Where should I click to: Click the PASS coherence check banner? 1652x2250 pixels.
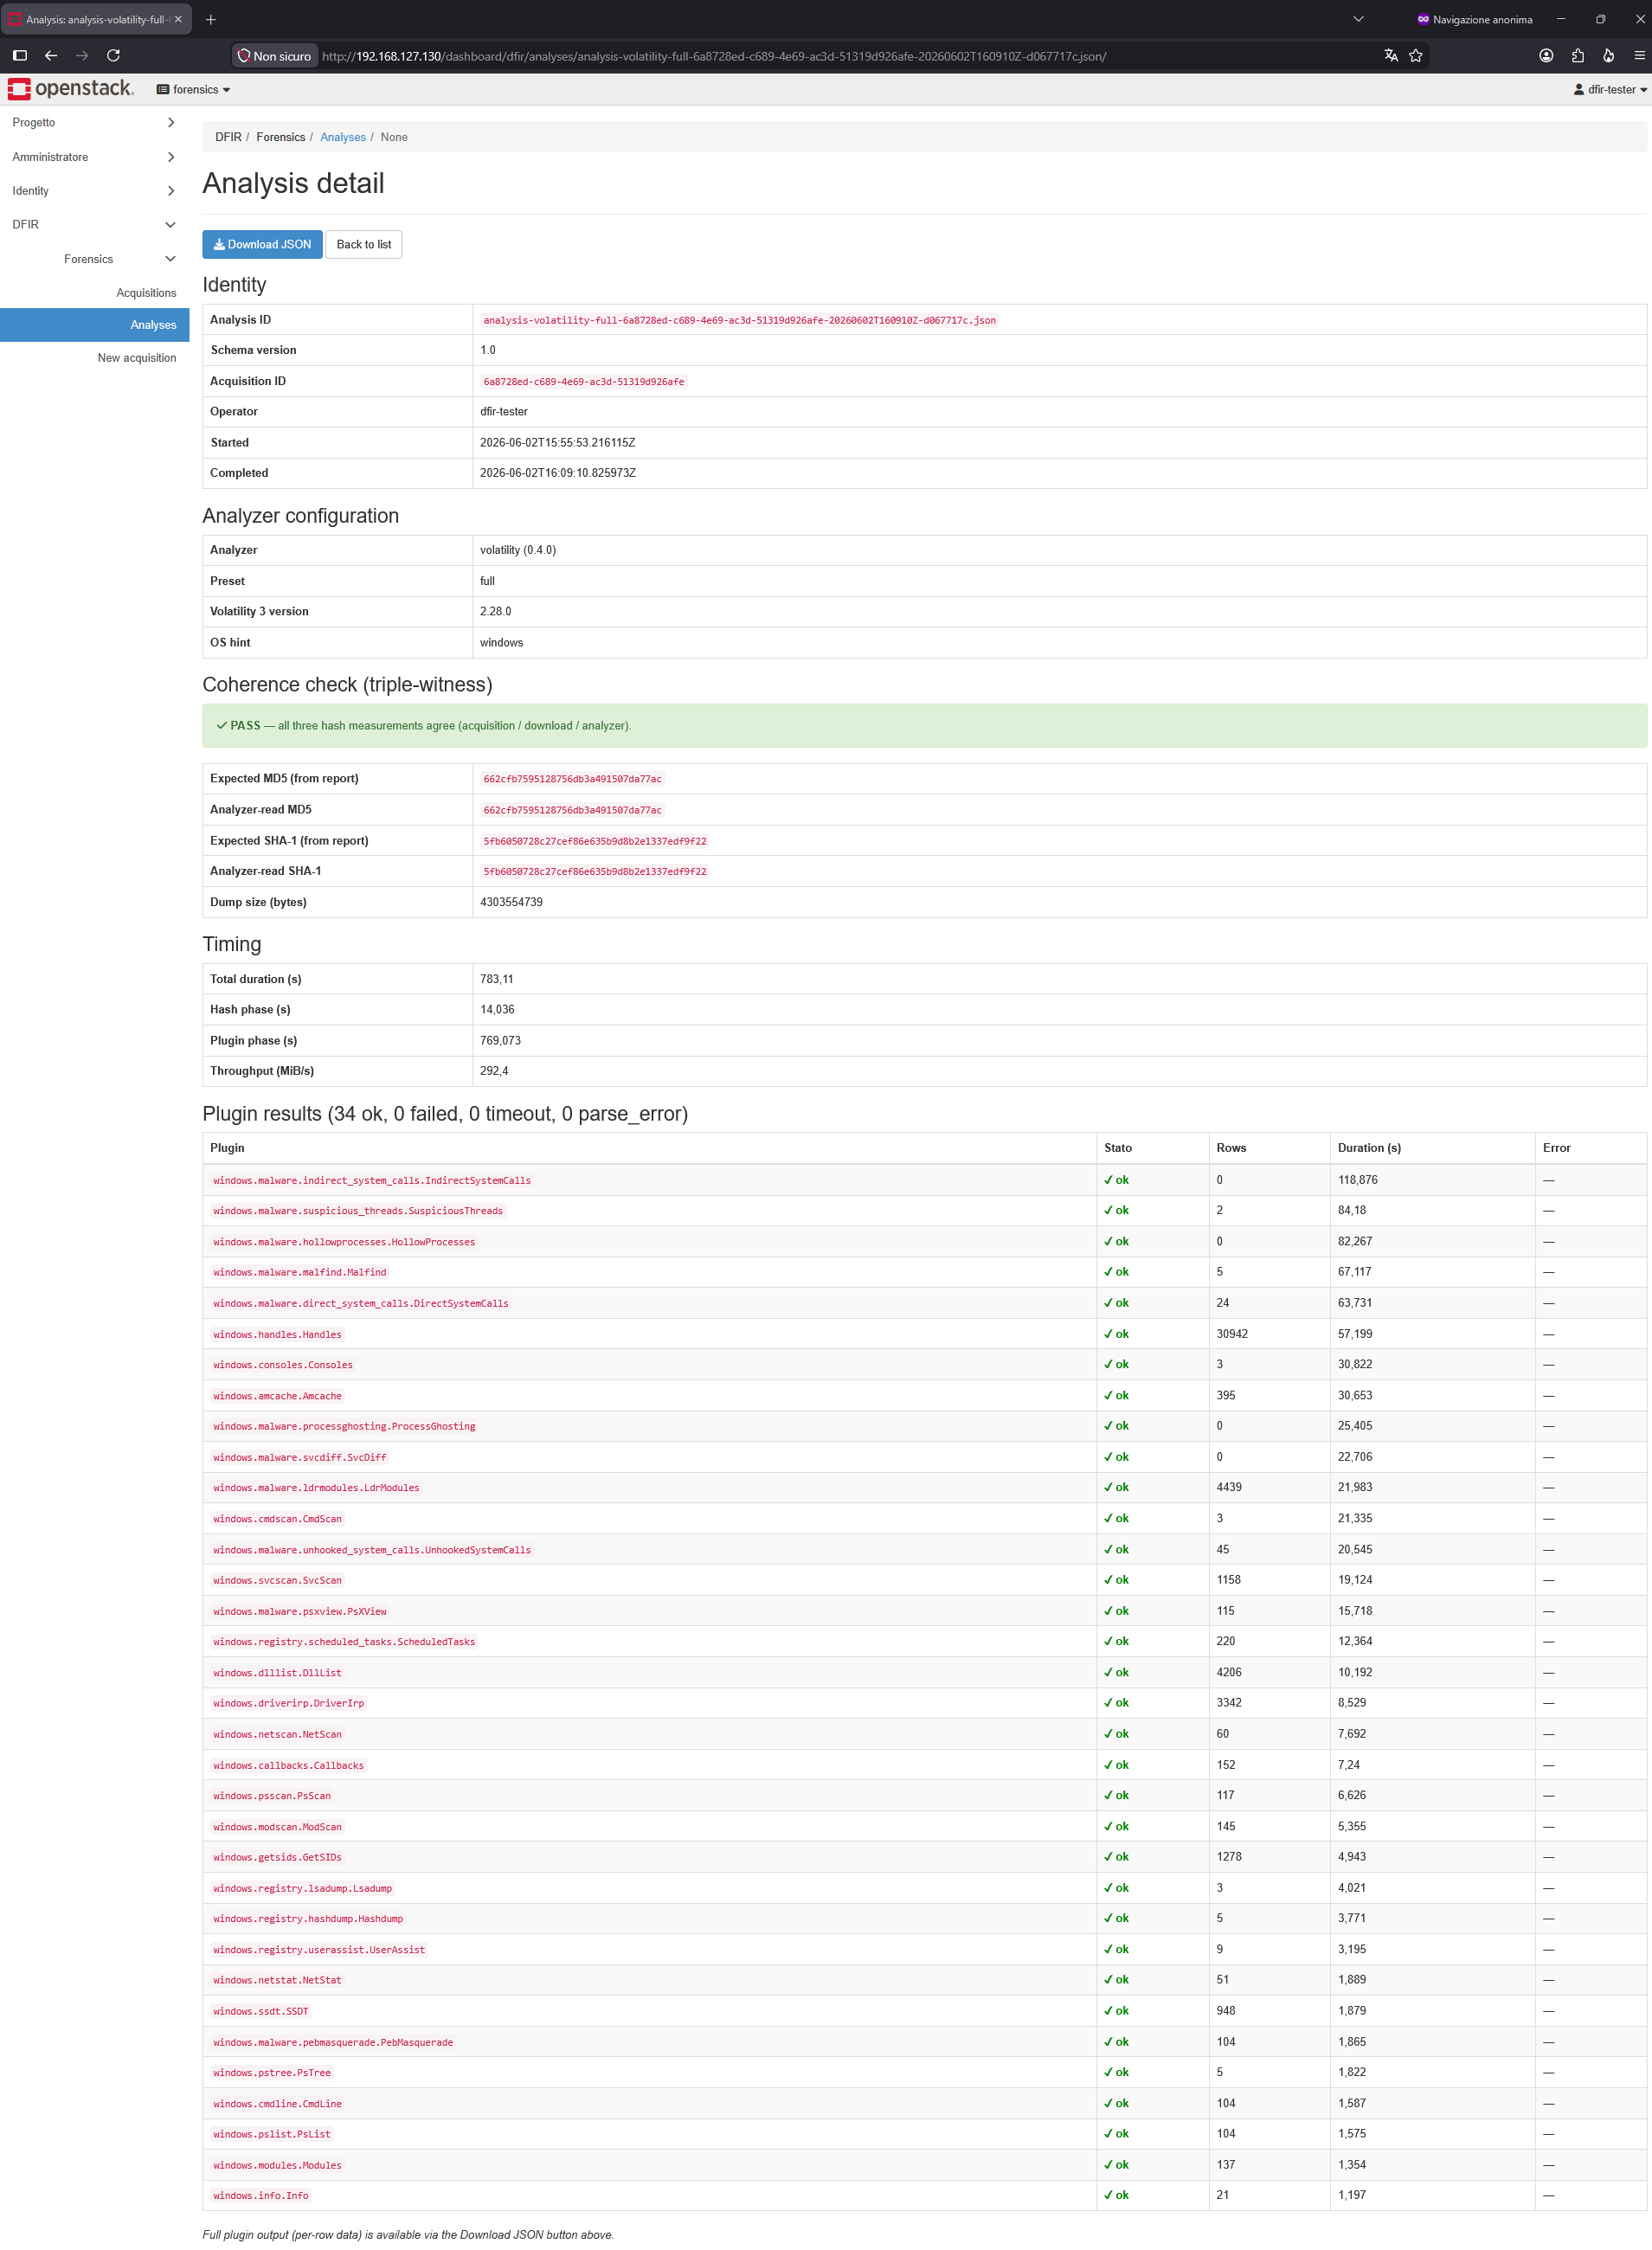[x=924, y=726]
